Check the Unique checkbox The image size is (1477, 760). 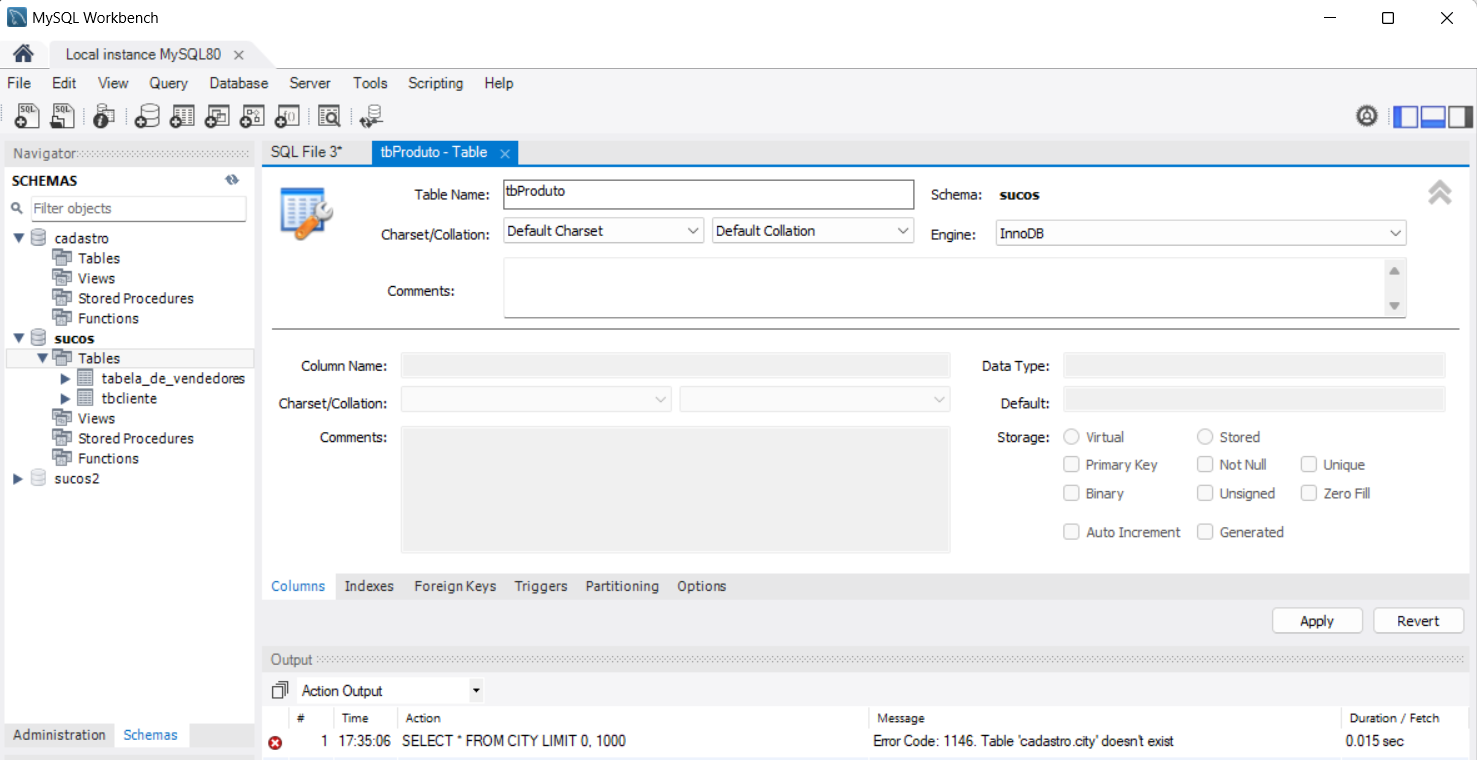(x=1309, y=465)
